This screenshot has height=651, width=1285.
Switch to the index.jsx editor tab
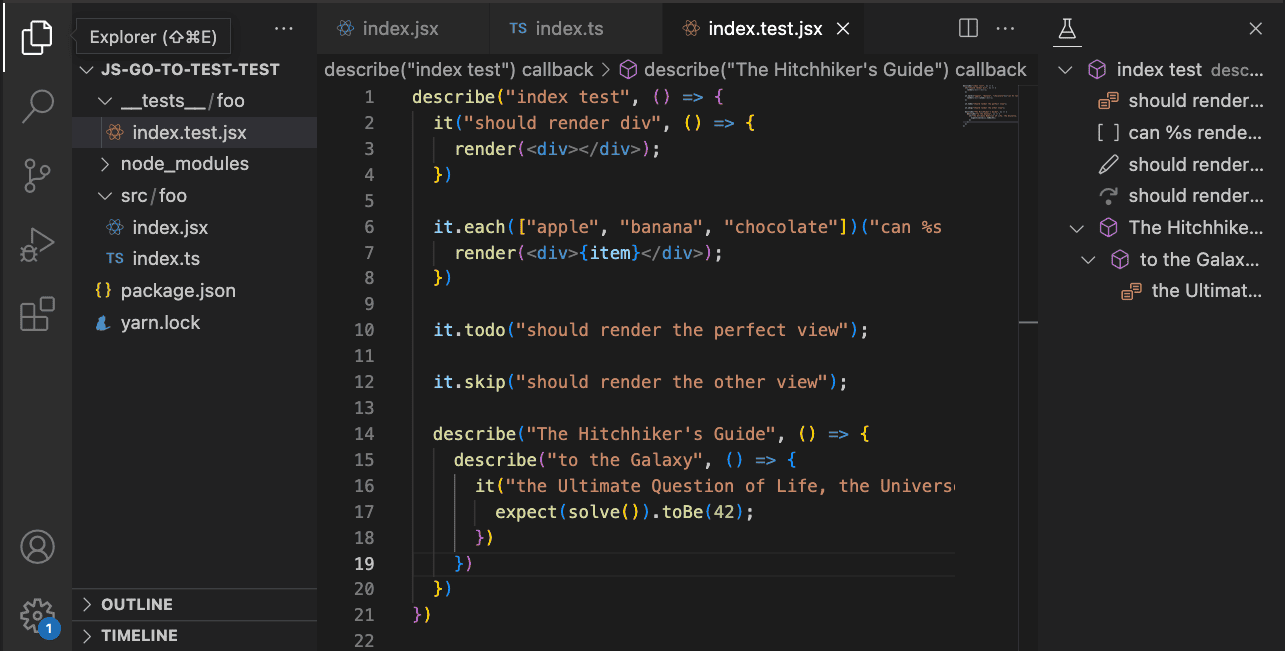pyautogui.click(x=399, y=29)
